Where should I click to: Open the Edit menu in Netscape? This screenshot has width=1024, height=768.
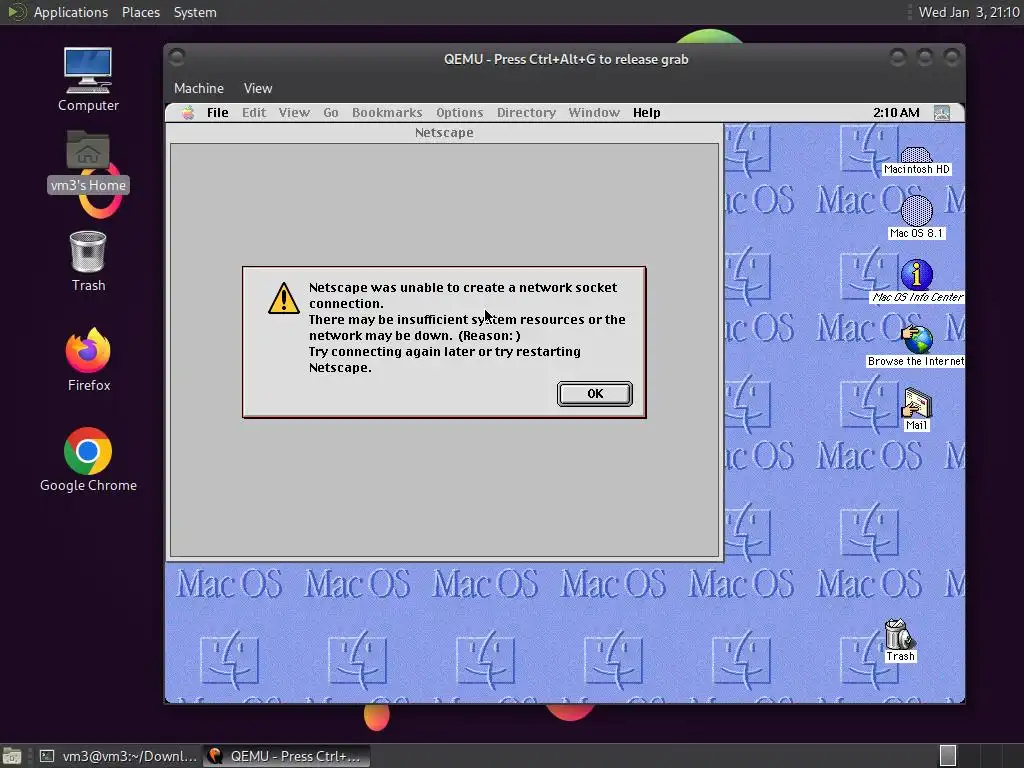tap(253, 112)
